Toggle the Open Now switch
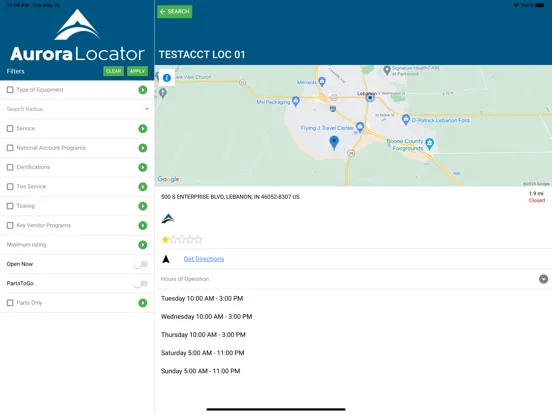 tap(140, 264)
